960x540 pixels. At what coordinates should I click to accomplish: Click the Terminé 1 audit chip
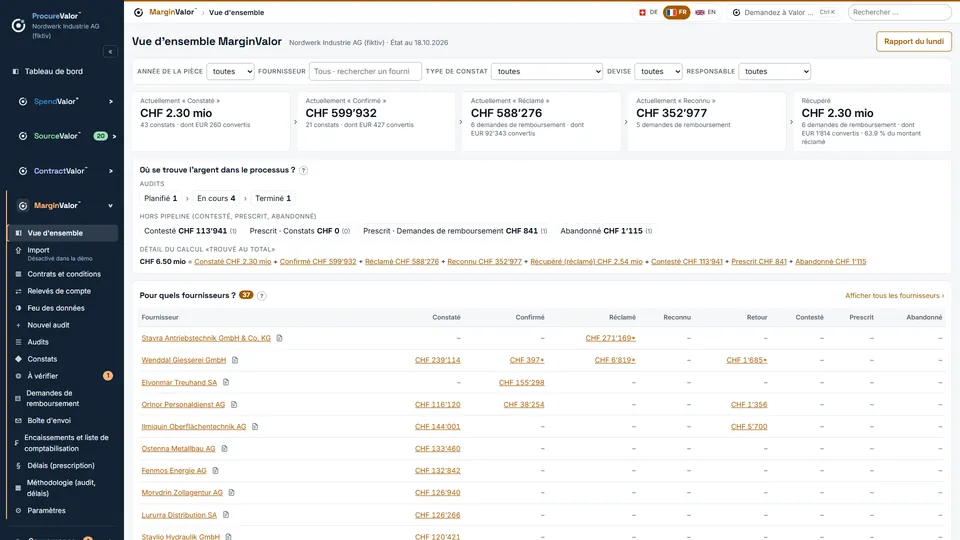pyautogui.click(x=273, y=198)
